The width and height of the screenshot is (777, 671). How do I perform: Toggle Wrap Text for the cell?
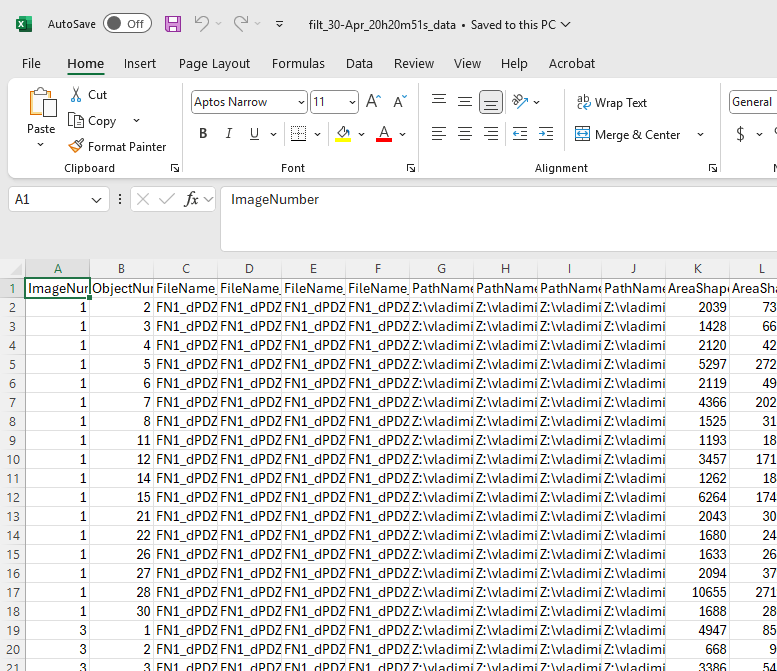611,102
